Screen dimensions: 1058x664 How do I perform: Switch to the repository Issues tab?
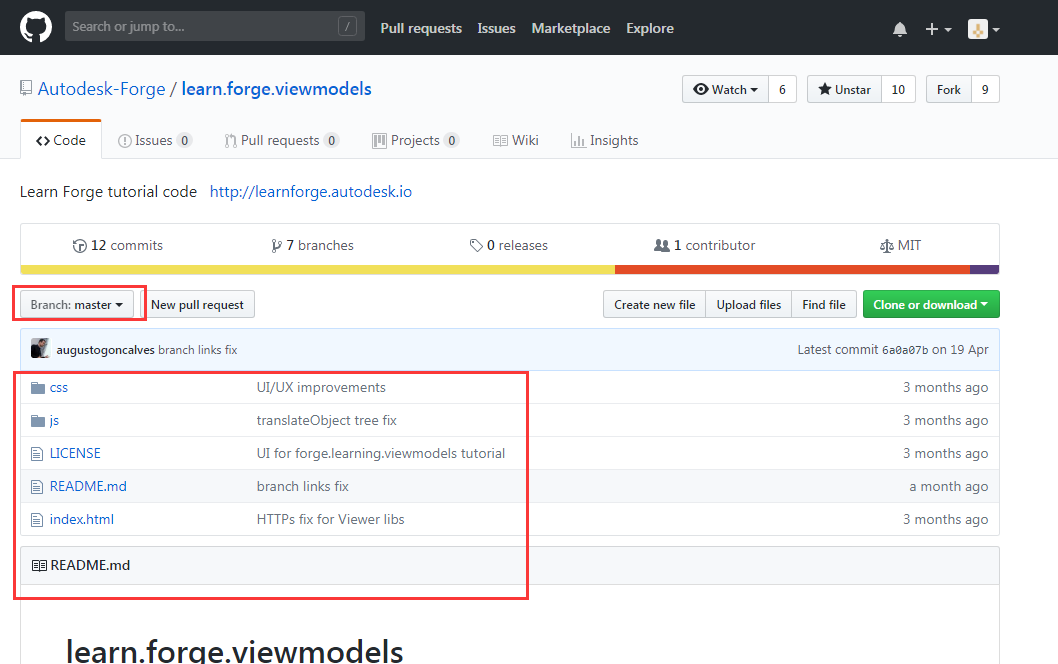[x=155, y=140]
